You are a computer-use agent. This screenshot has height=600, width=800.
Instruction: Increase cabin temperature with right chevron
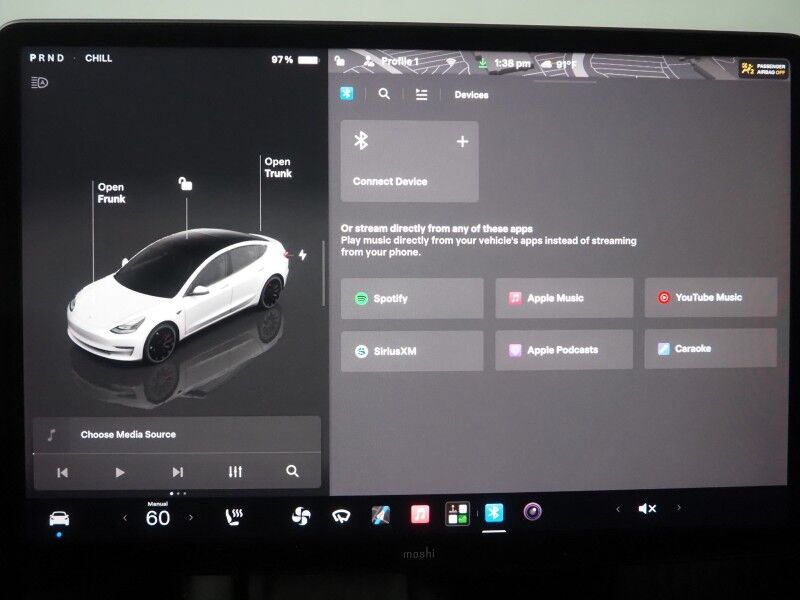click(191, 517)
